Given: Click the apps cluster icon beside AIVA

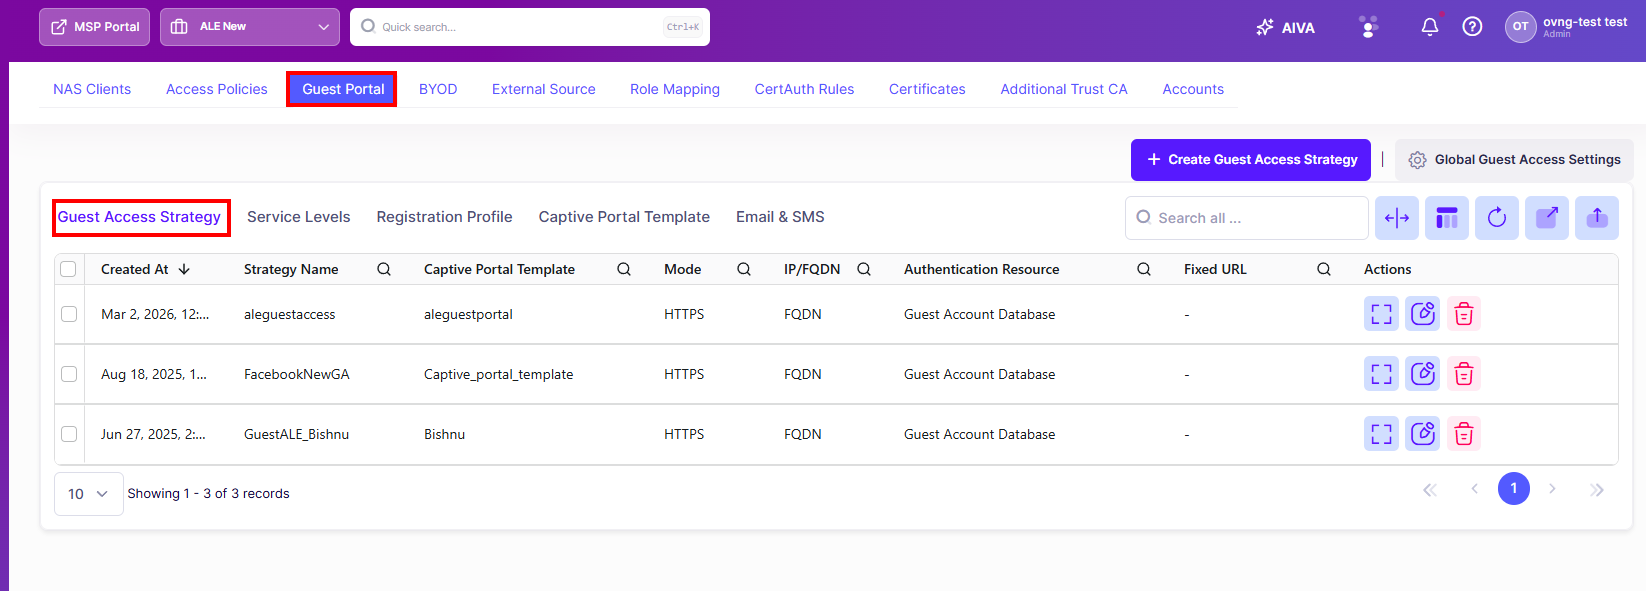Looking at the screenshot, I should click(1369, 27).
